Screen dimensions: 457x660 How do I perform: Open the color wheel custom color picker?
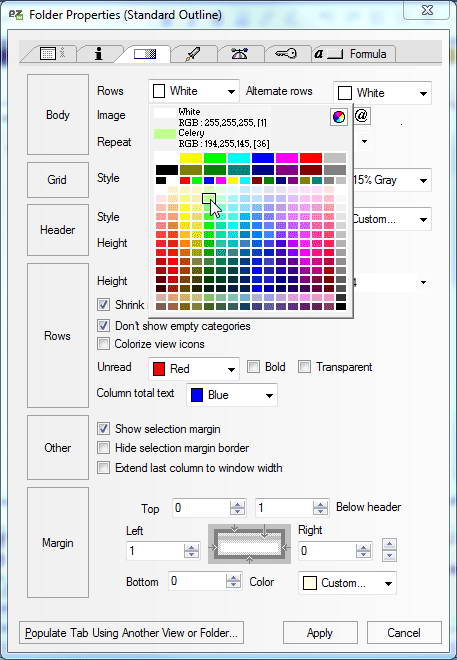pyautogui.click(x=339, y=117)
